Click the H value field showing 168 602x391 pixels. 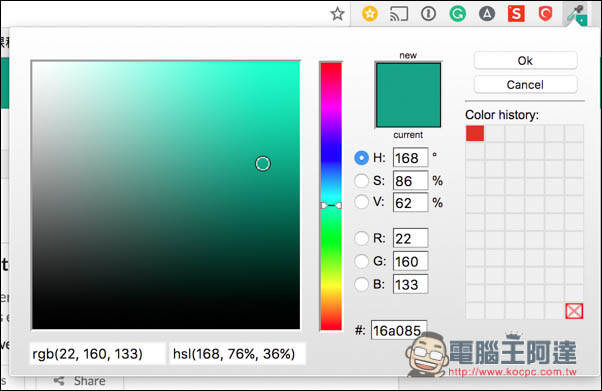click(410, 158)
